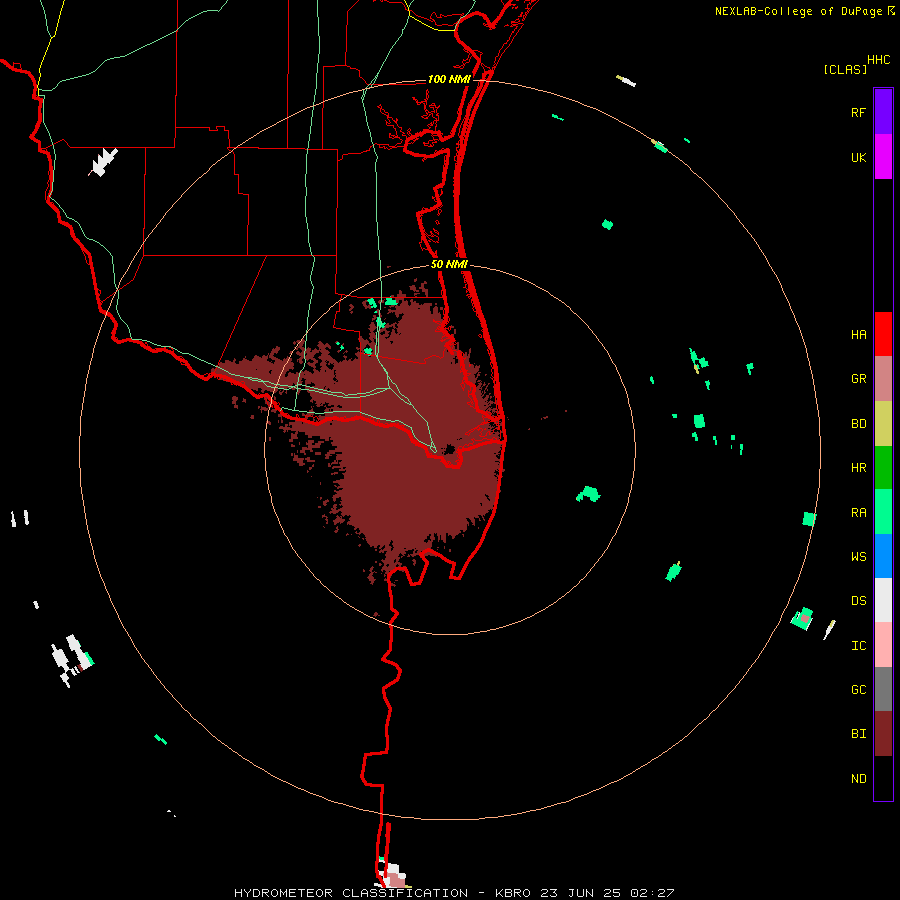Click the RA legend label

tap(858, 513)
